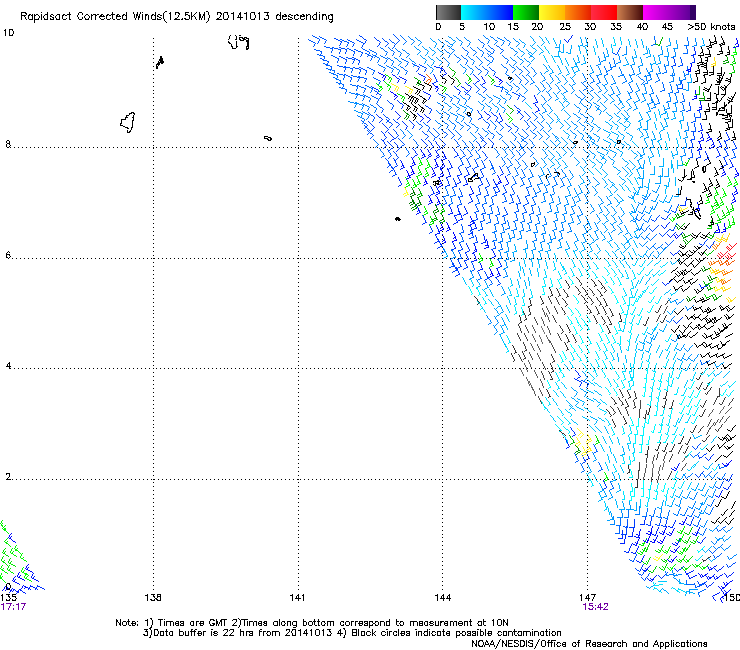Click the legend's '40' knots label
This screenshot has width=740, height=650.
tap(642, 27)
